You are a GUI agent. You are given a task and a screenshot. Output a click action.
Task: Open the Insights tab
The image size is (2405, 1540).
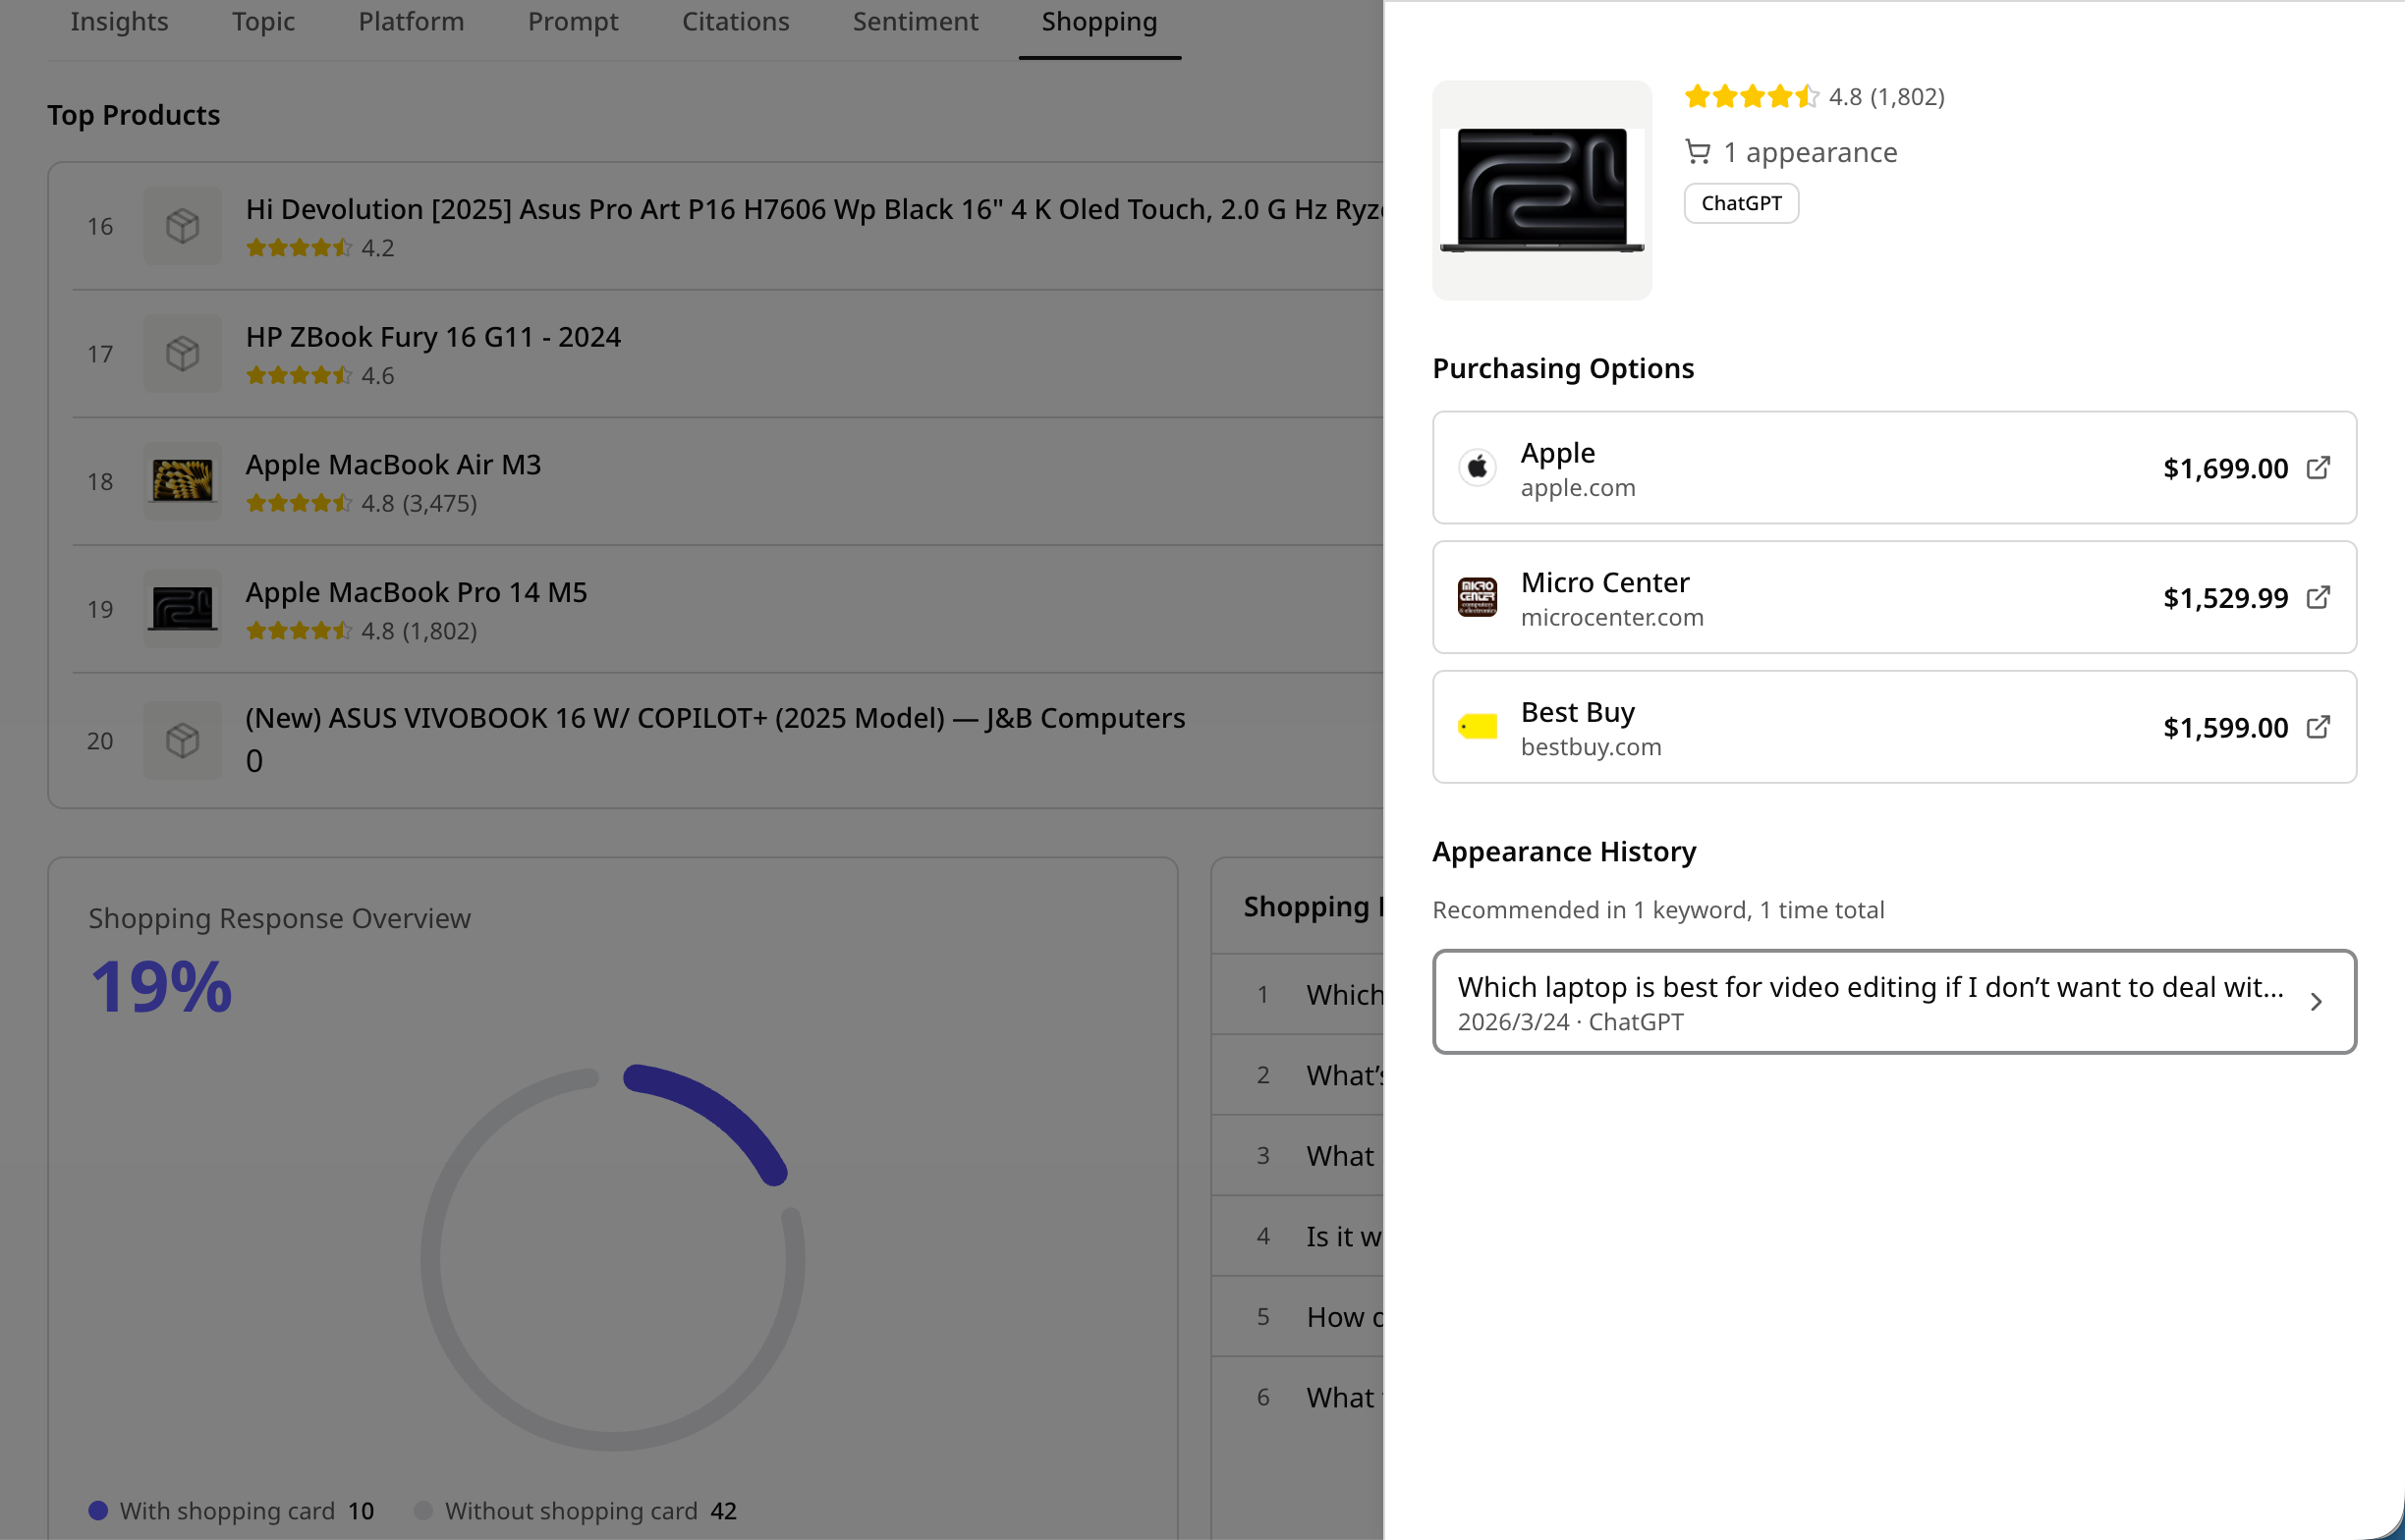coord(119,22)
